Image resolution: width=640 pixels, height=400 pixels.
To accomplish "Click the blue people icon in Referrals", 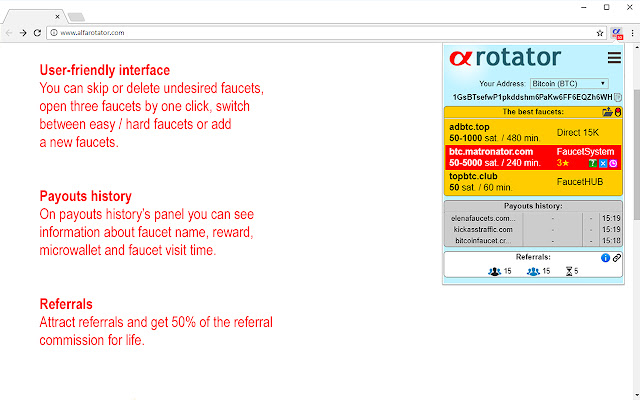I will coord(533,271).
